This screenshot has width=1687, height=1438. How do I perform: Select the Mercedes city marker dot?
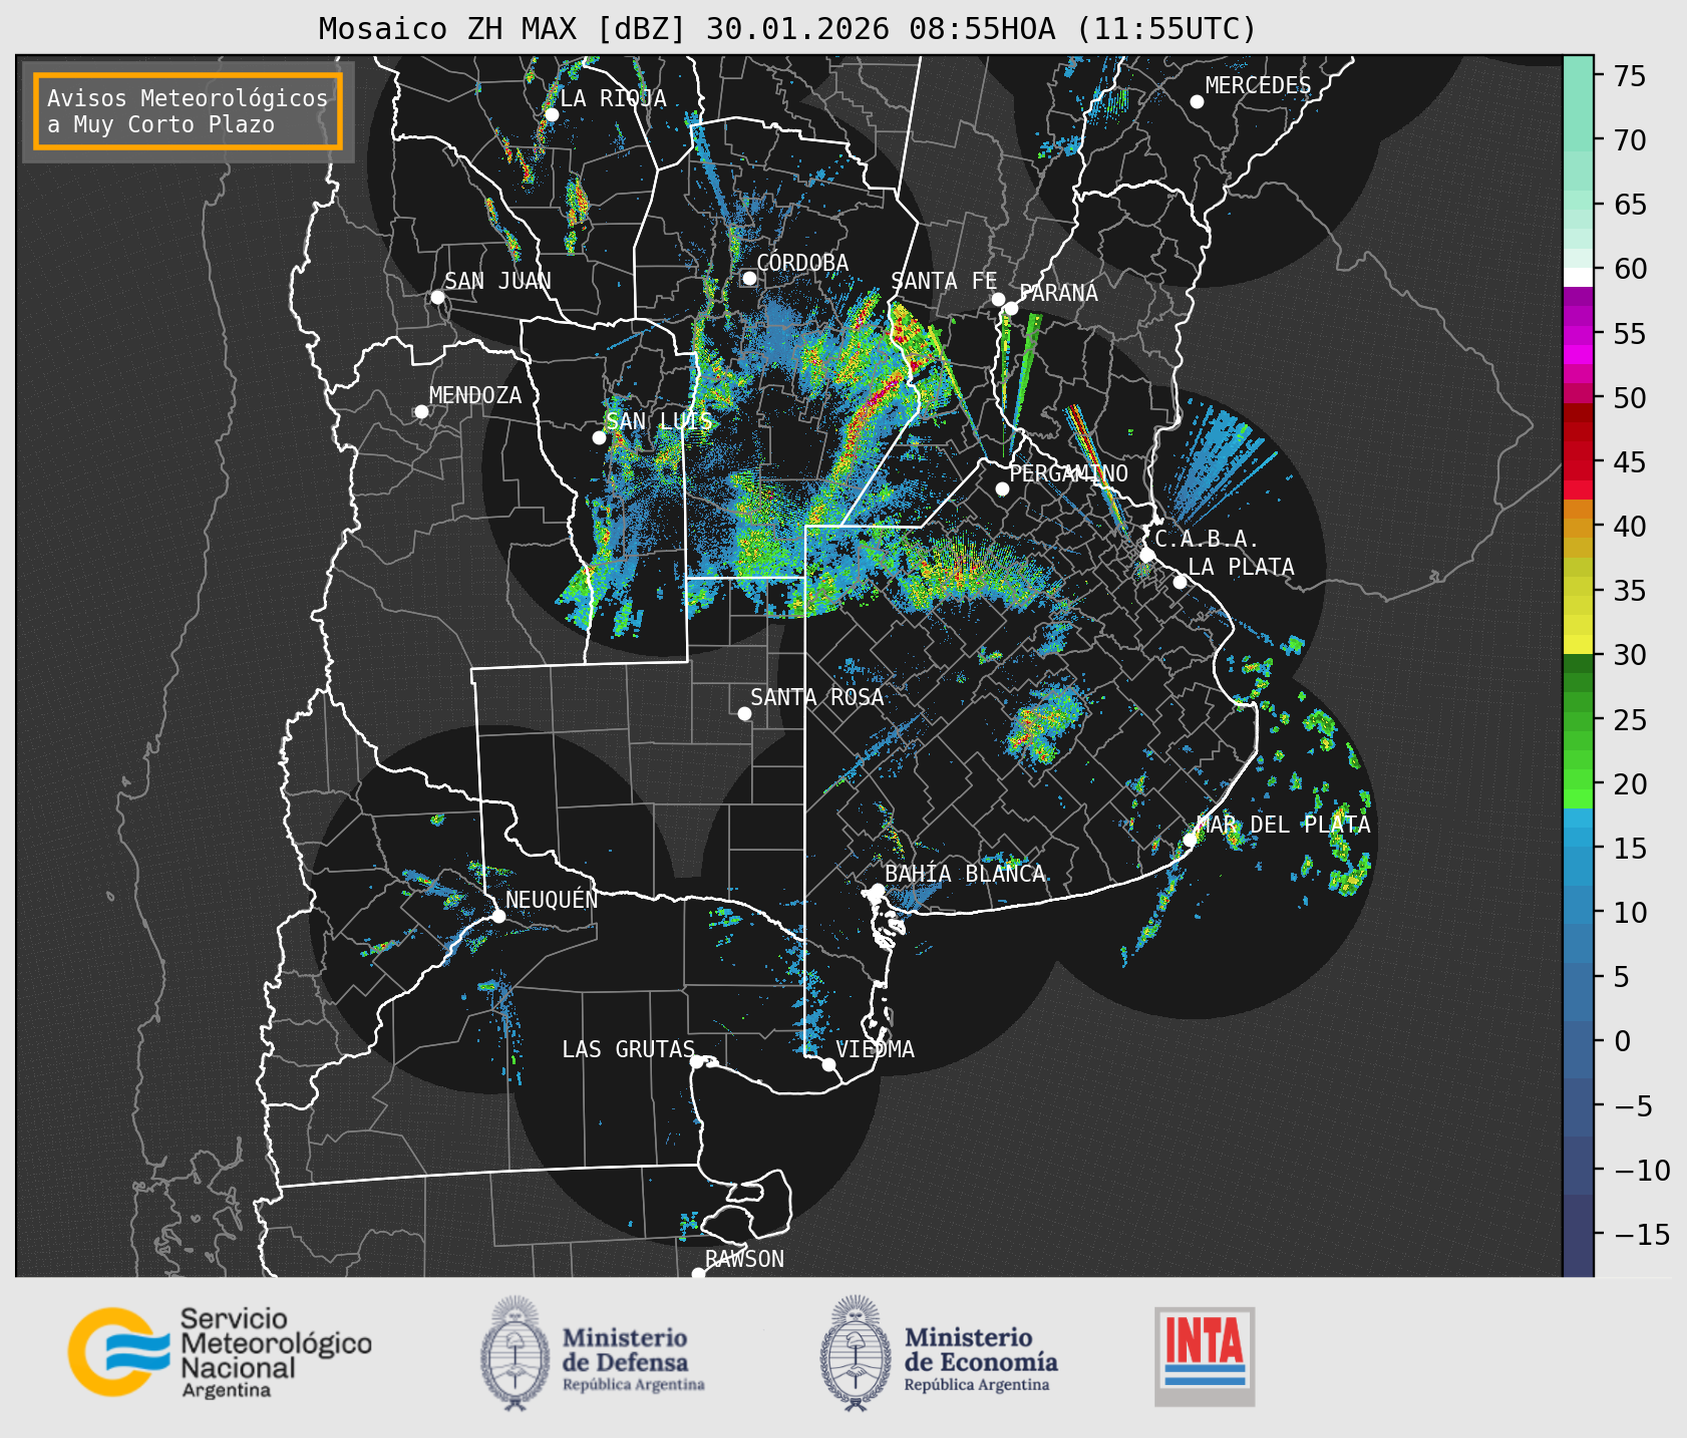tap(1196, 102)
